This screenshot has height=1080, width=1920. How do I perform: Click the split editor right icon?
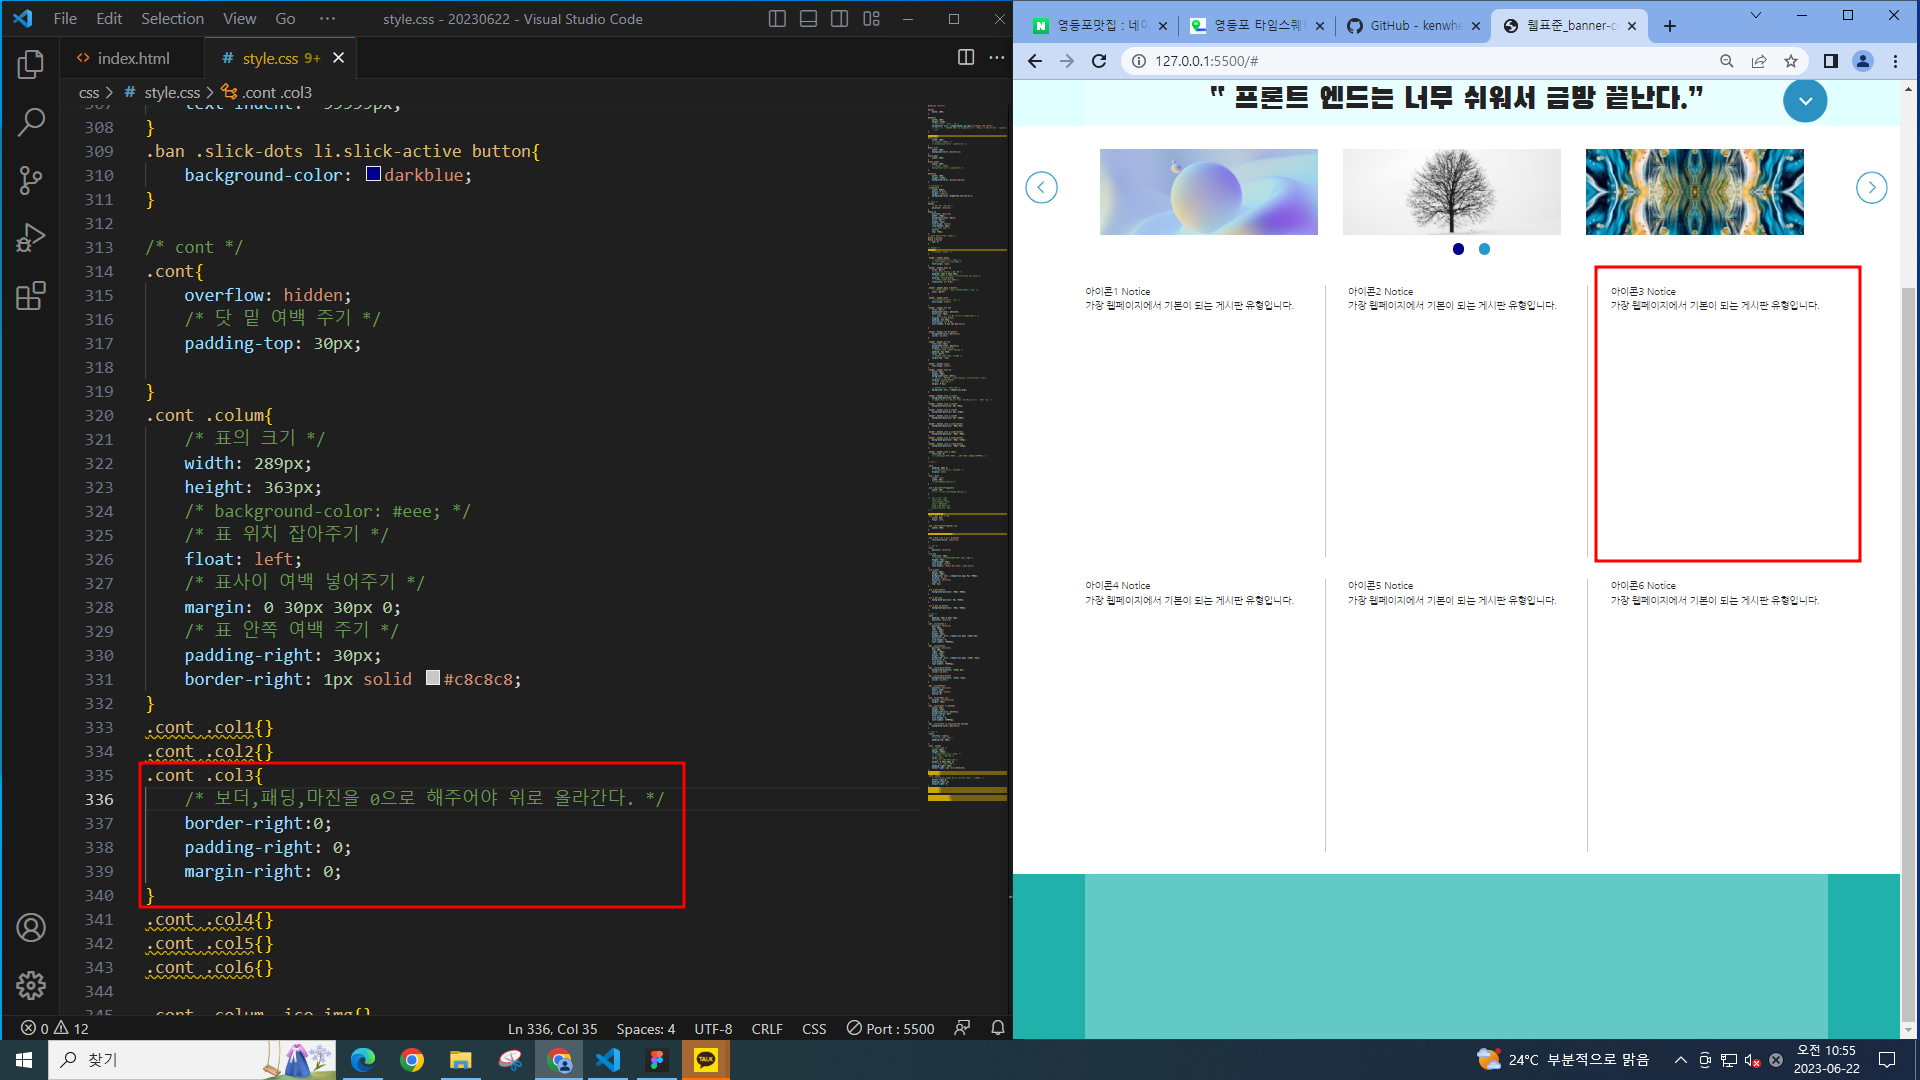point(965,58)
